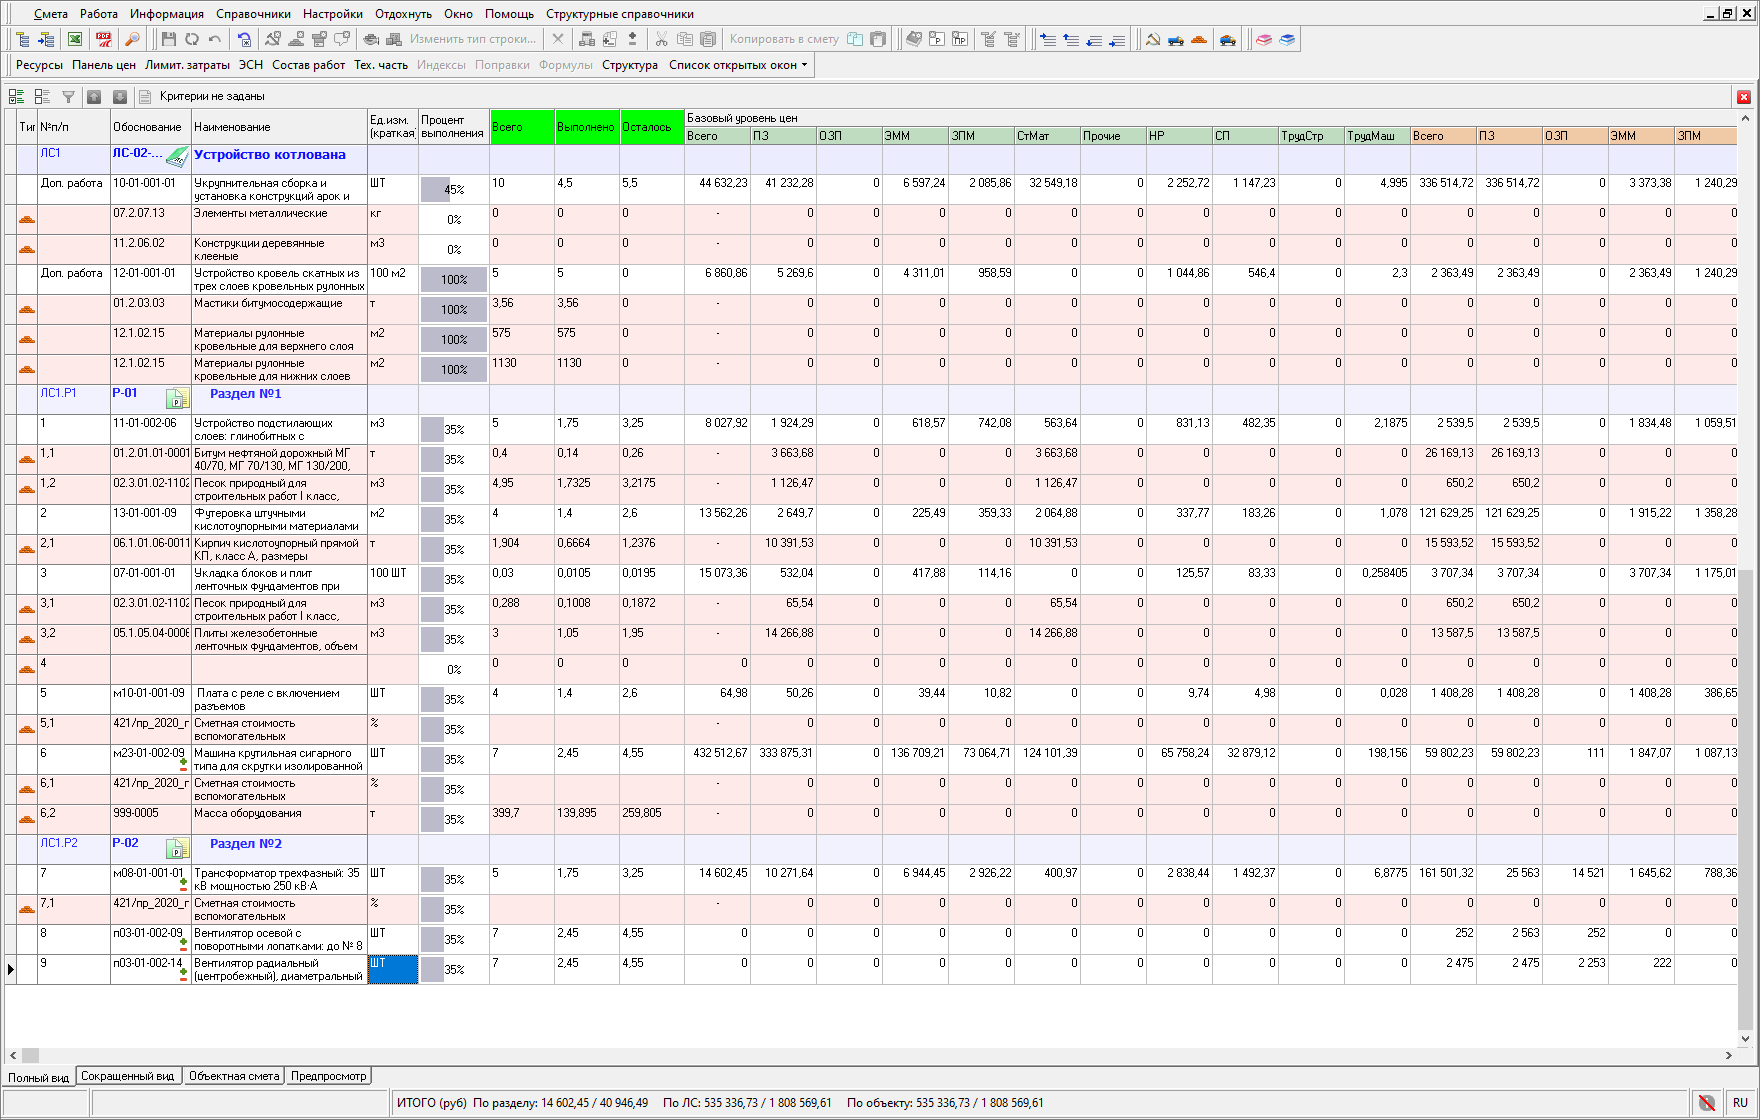This screenshot has width=1760, height=1120.
Task: Click the Excel export icon
Action: point(75,39)
